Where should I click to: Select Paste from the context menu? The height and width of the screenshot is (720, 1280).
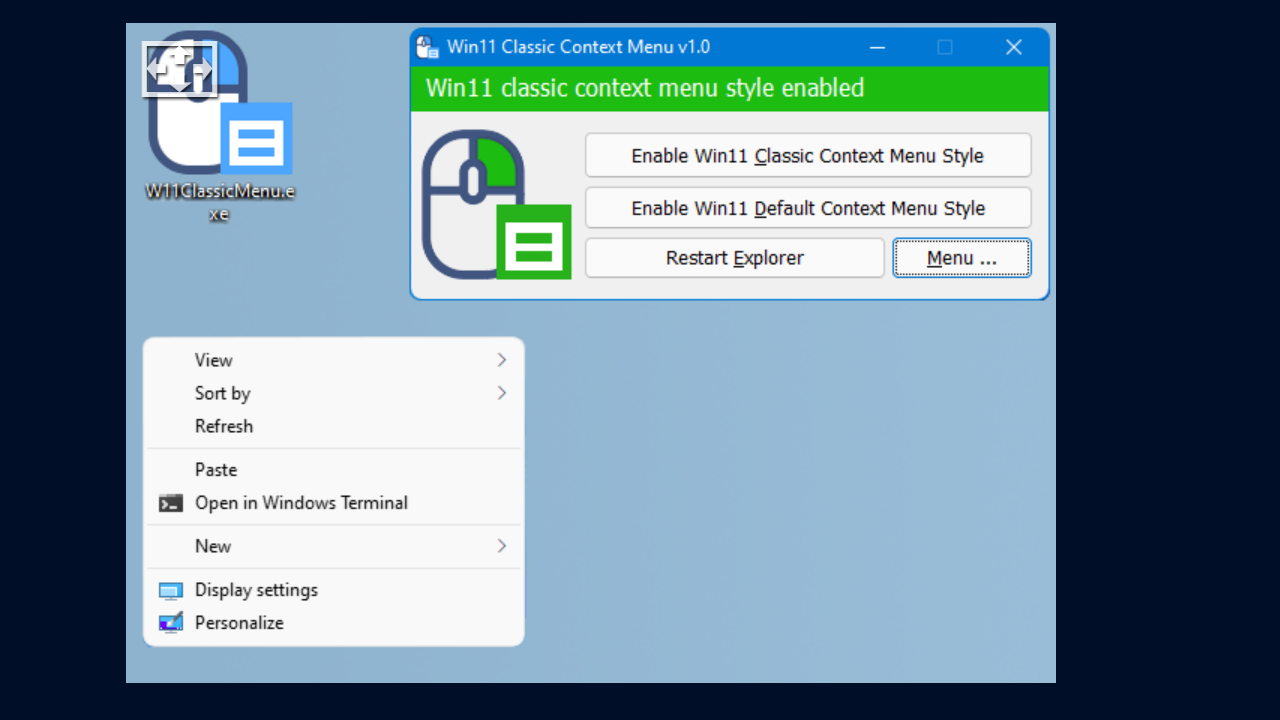[216, 469]
